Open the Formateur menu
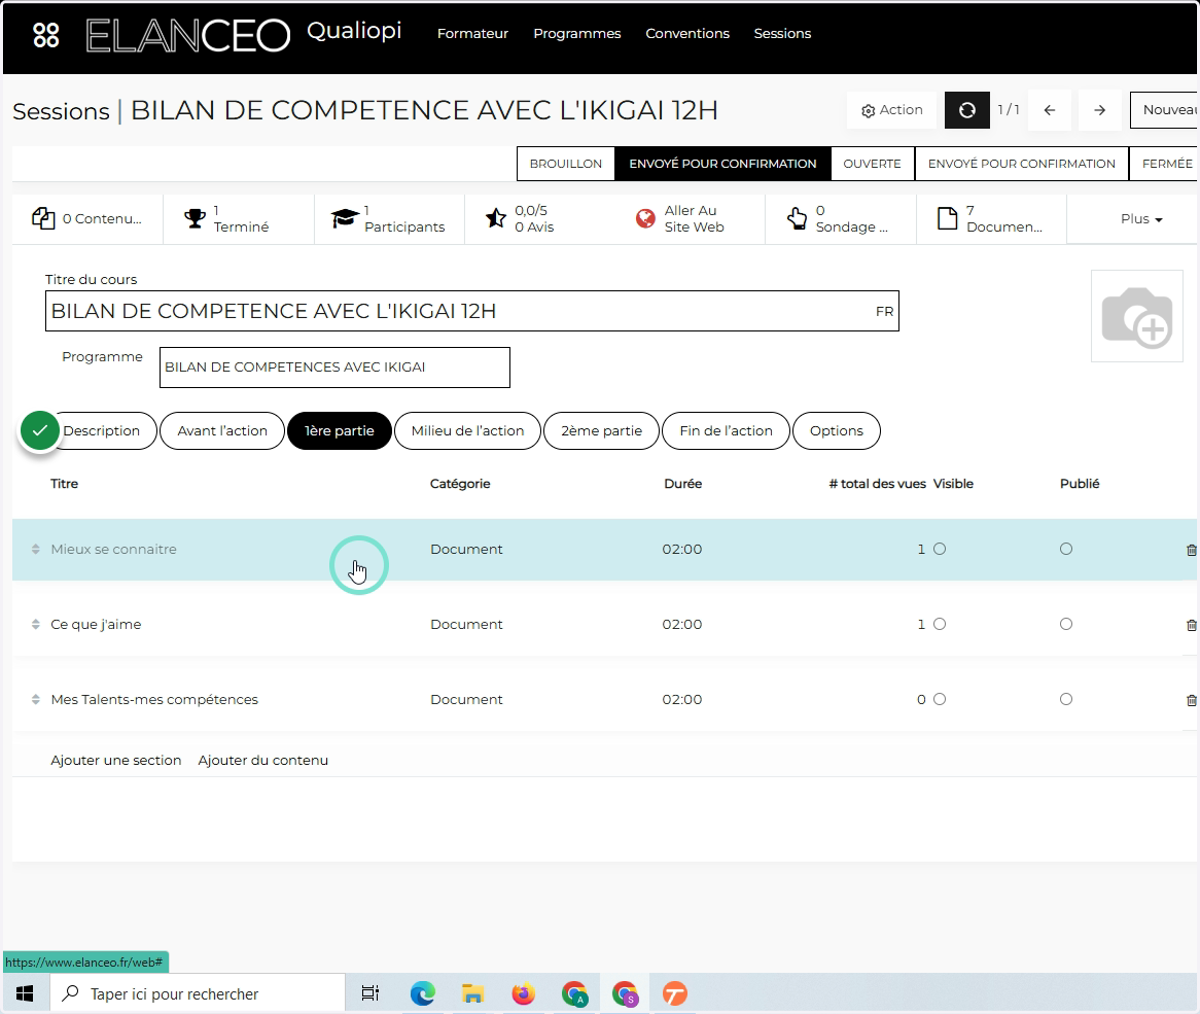 [x=473, y=34]
